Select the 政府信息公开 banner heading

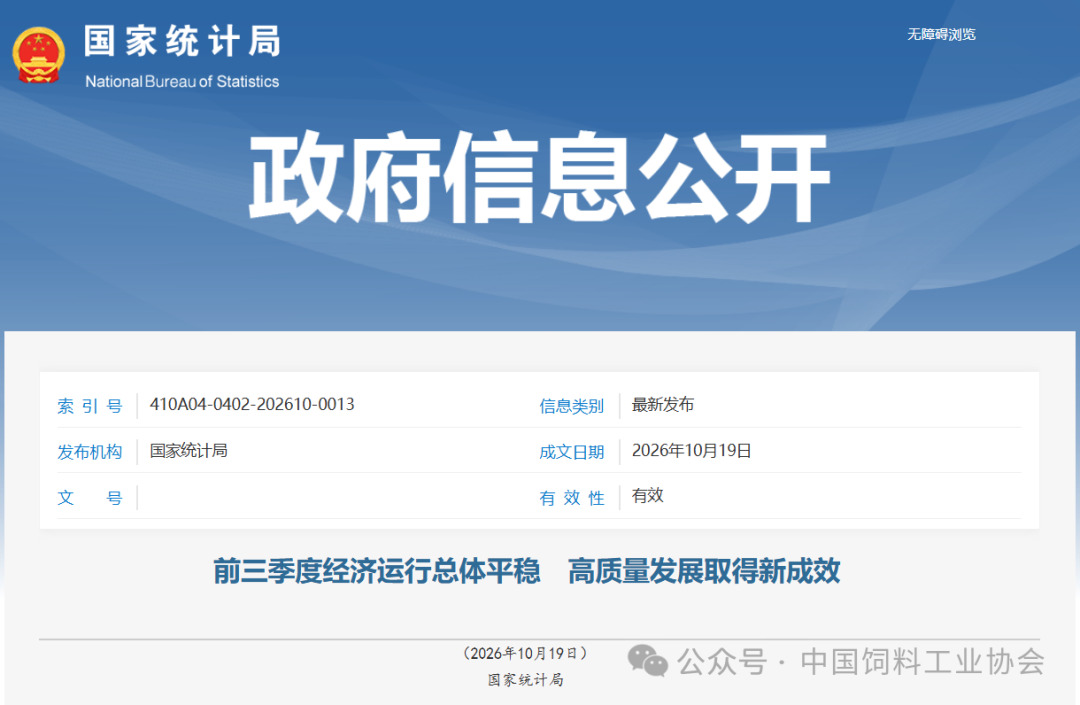point(539,178)
